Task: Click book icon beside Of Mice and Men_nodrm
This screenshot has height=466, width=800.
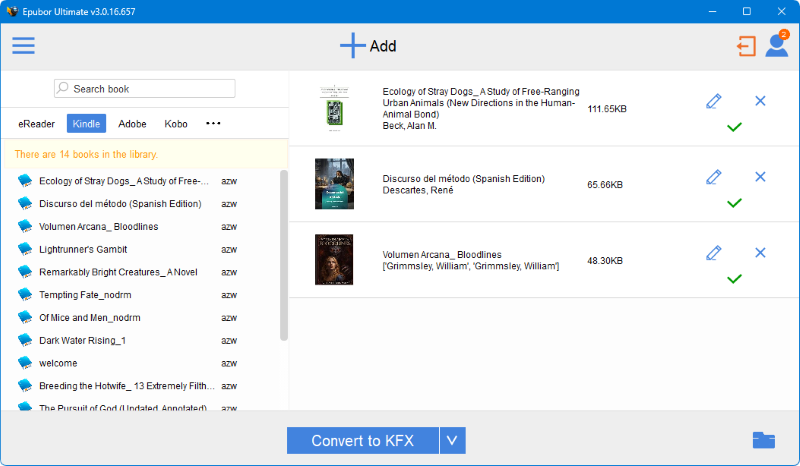Action: pyautogui.click(x=25, y=317)
